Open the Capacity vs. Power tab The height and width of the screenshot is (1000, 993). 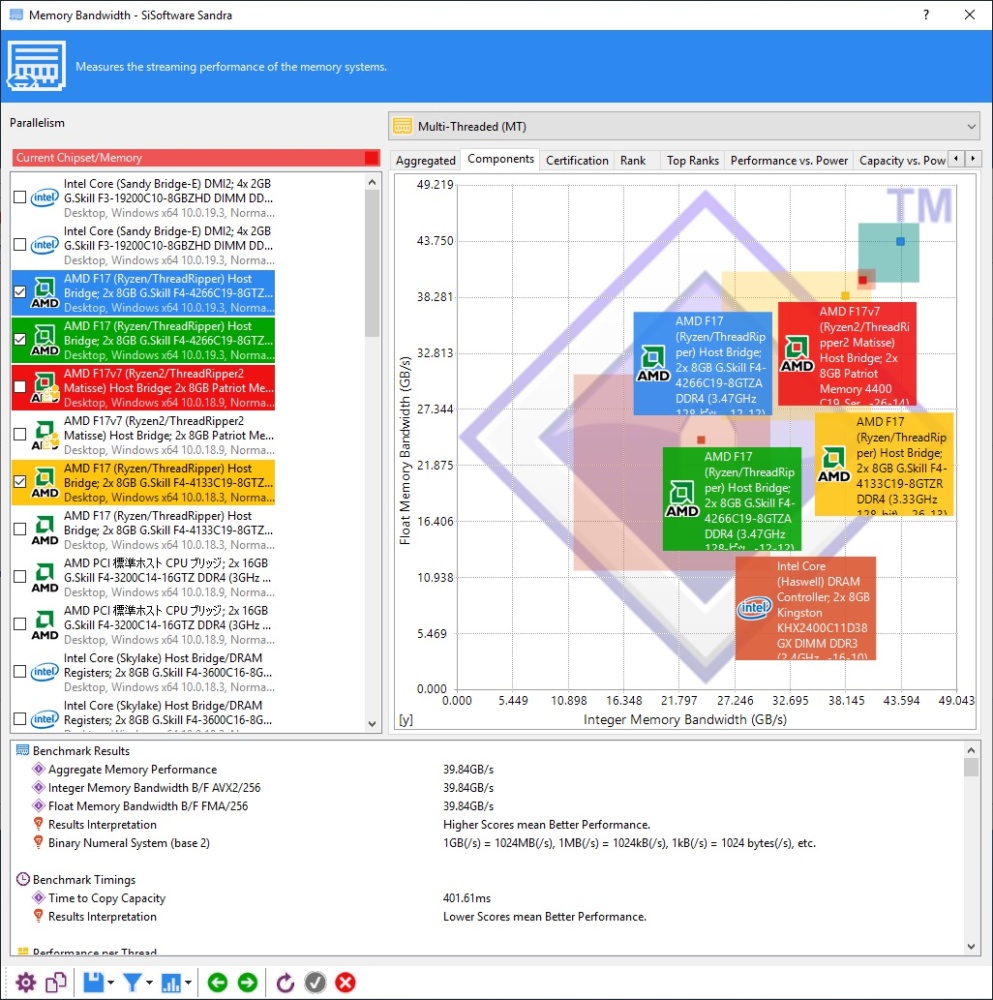902,161
